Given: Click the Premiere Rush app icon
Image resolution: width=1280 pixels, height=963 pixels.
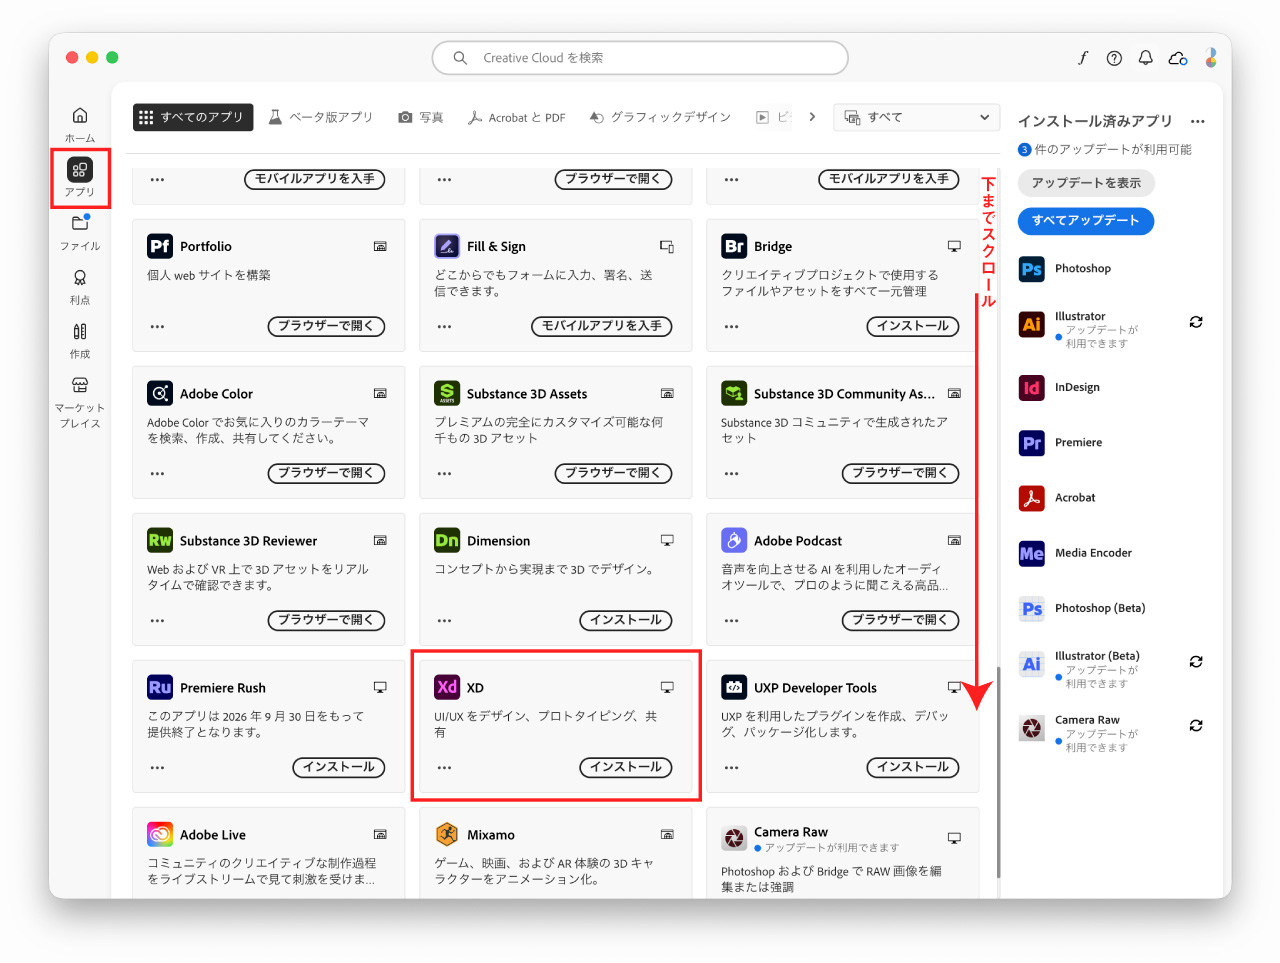Looking at the screenshot, I should [160, 687].
